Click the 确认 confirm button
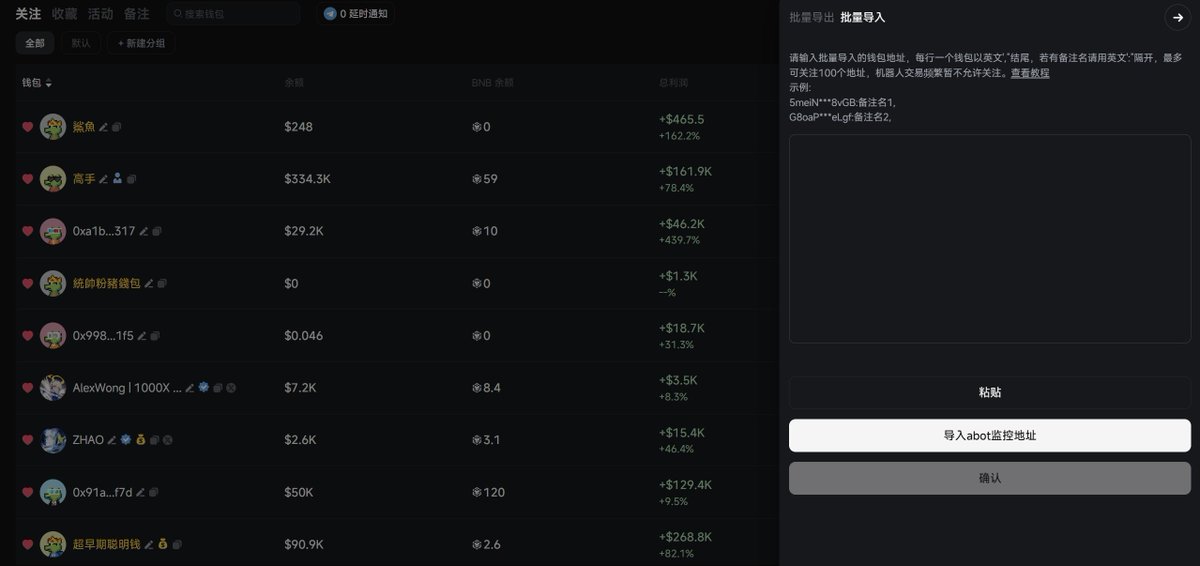The image size is (1200, 566). (990, 478)
